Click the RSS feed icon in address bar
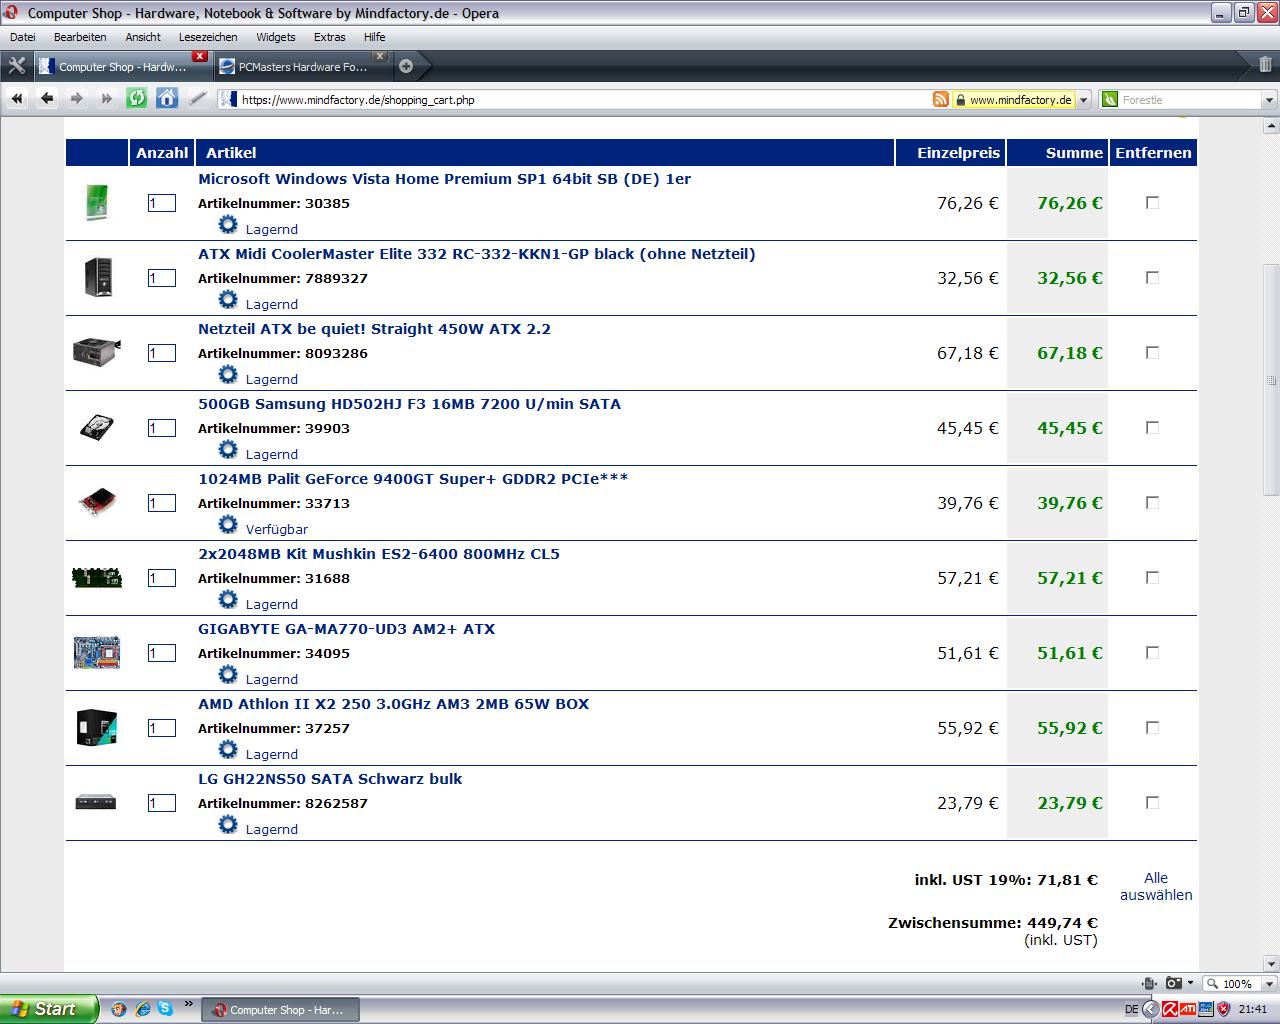The image size is (1280, 1024). 940,99
